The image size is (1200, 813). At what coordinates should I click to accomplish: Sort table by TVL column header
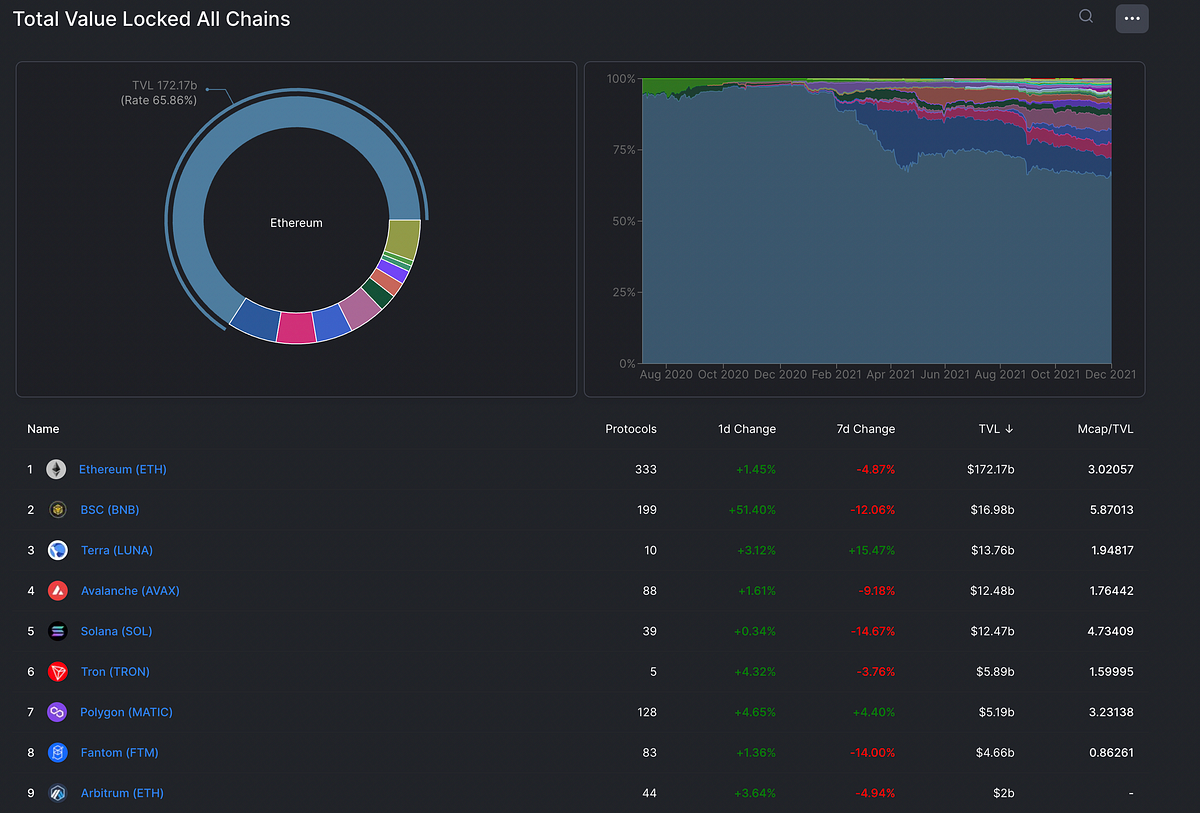point(996,429)
